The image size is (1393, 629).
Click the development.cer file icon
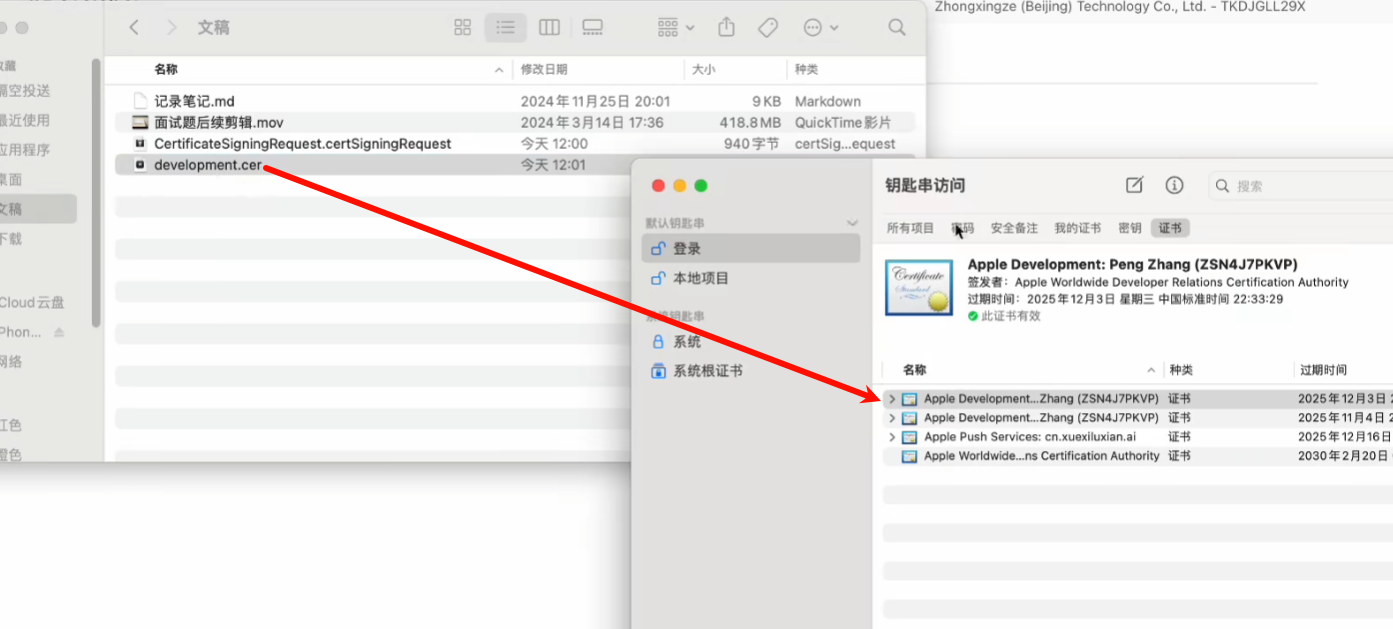[x=140, y=165]
